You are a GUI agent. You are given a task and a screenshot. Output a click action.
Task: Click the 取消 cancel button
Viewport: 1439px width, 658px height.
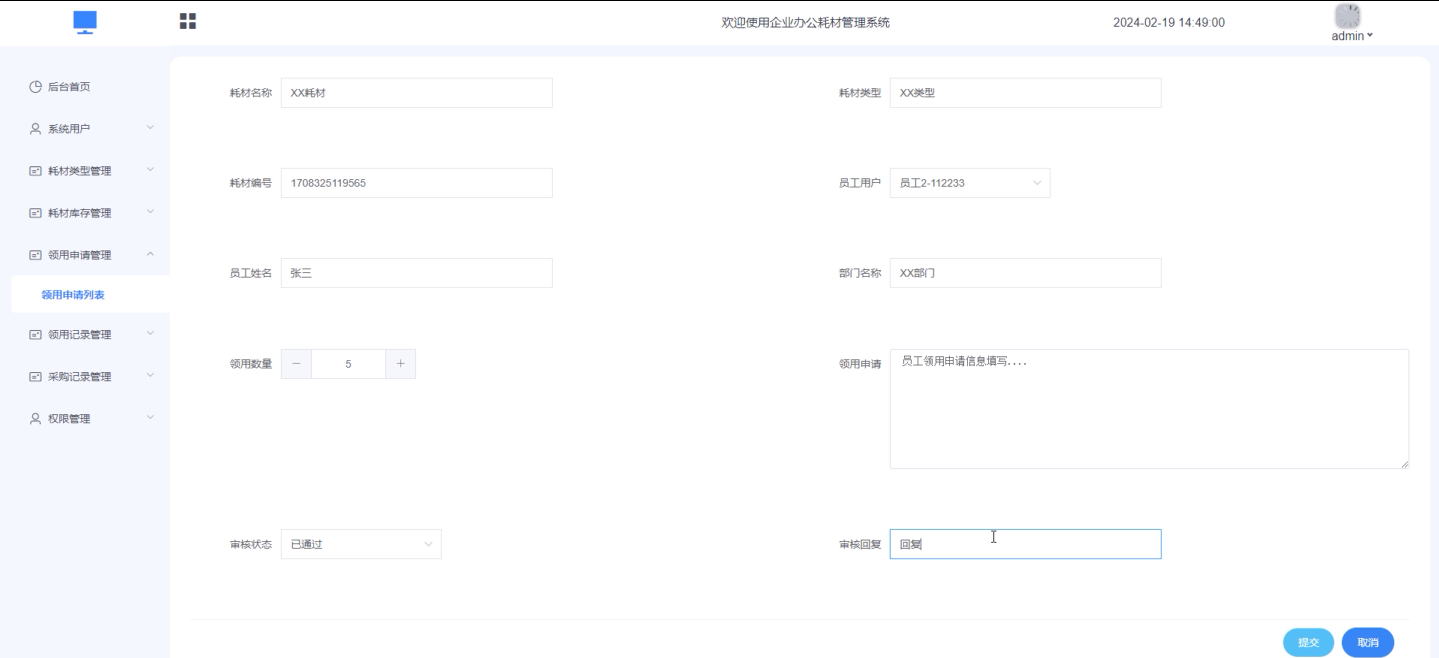1368,643
